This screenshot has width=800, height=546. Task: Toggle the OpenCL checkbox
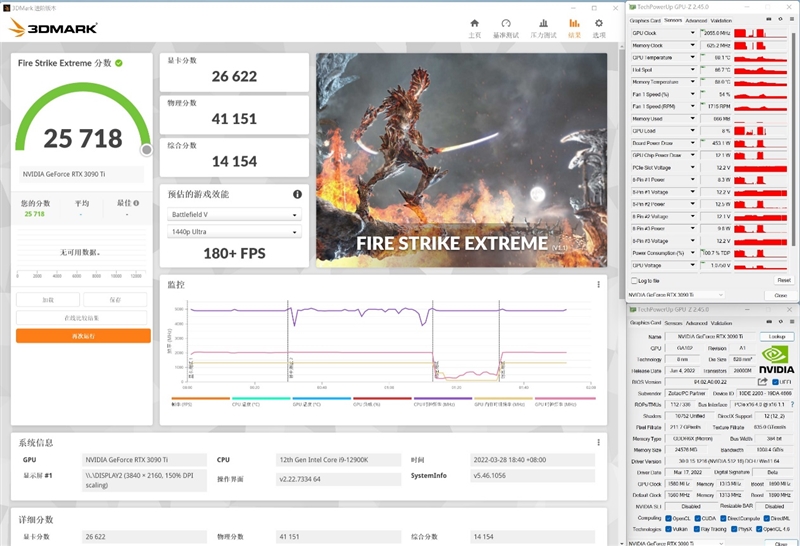(x=668, y=518)
